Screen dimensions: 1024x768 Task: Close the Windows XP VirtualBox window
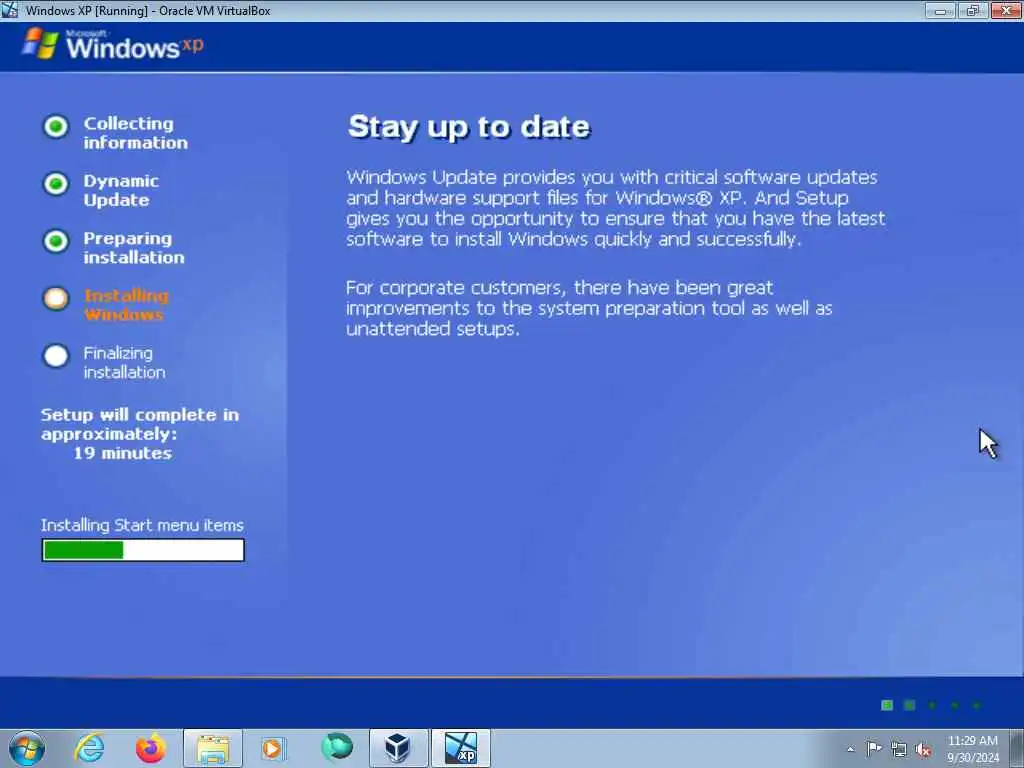click(x=1006, y=10)
